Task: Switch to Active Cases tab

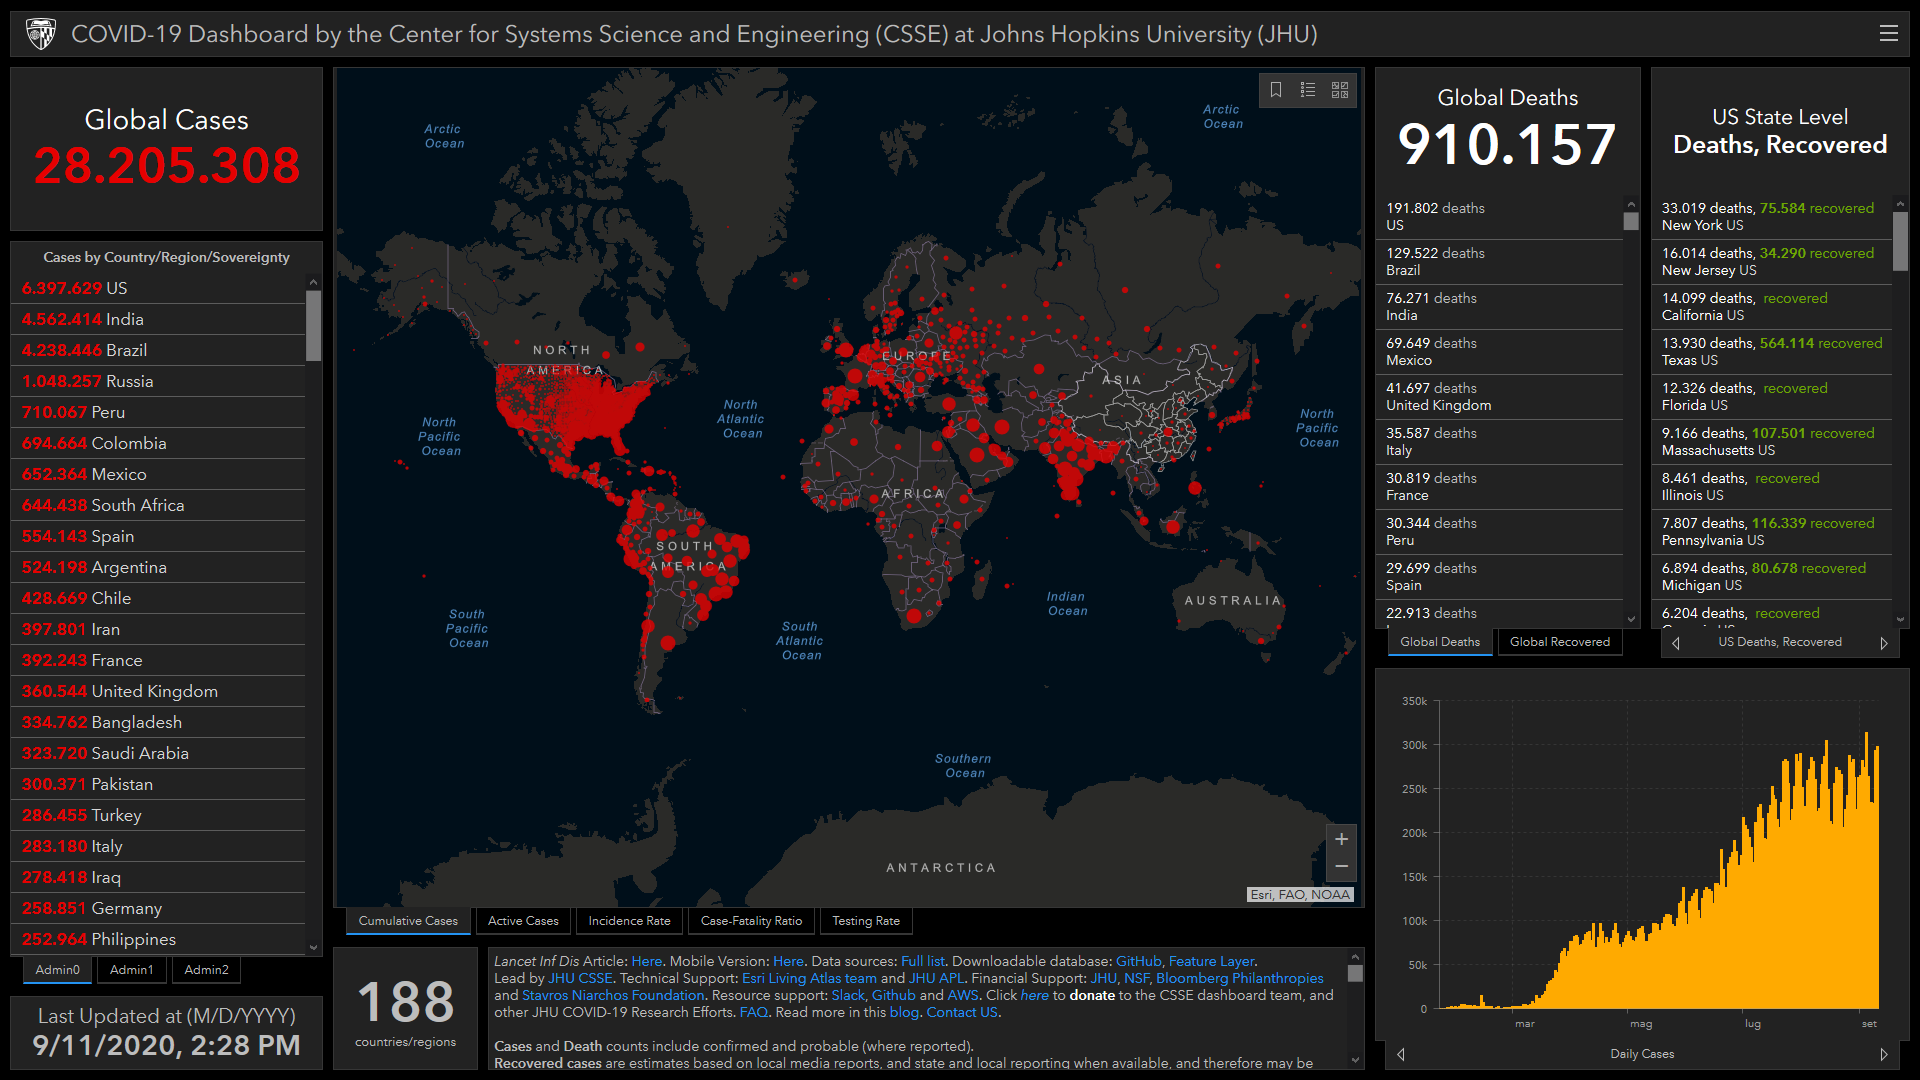Action: coord(523,921)
